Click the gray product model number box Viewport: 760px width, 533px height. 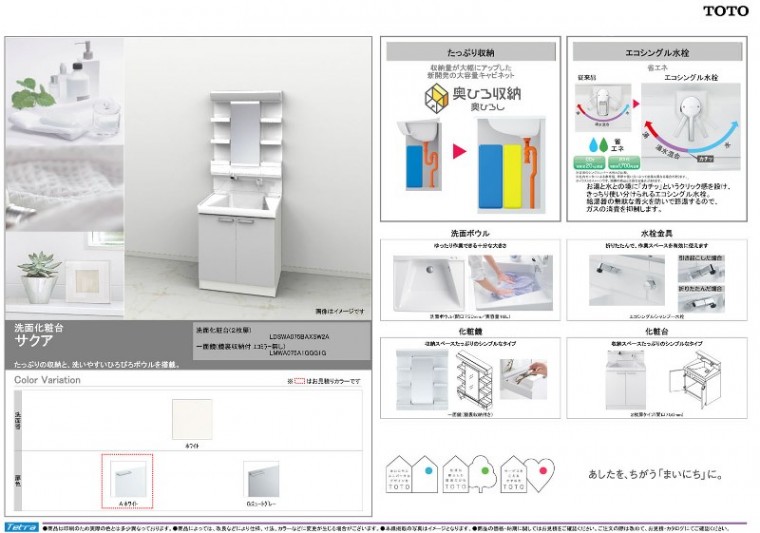coord(282,342)
